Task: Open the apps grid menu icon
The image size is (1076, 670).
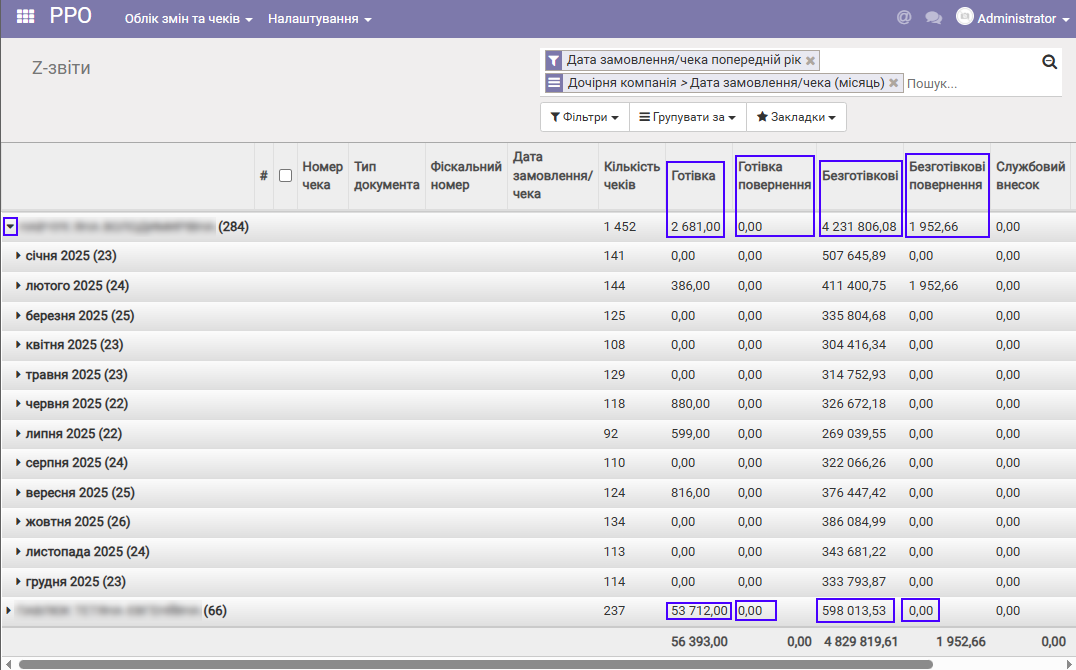Action: point(26,18)
